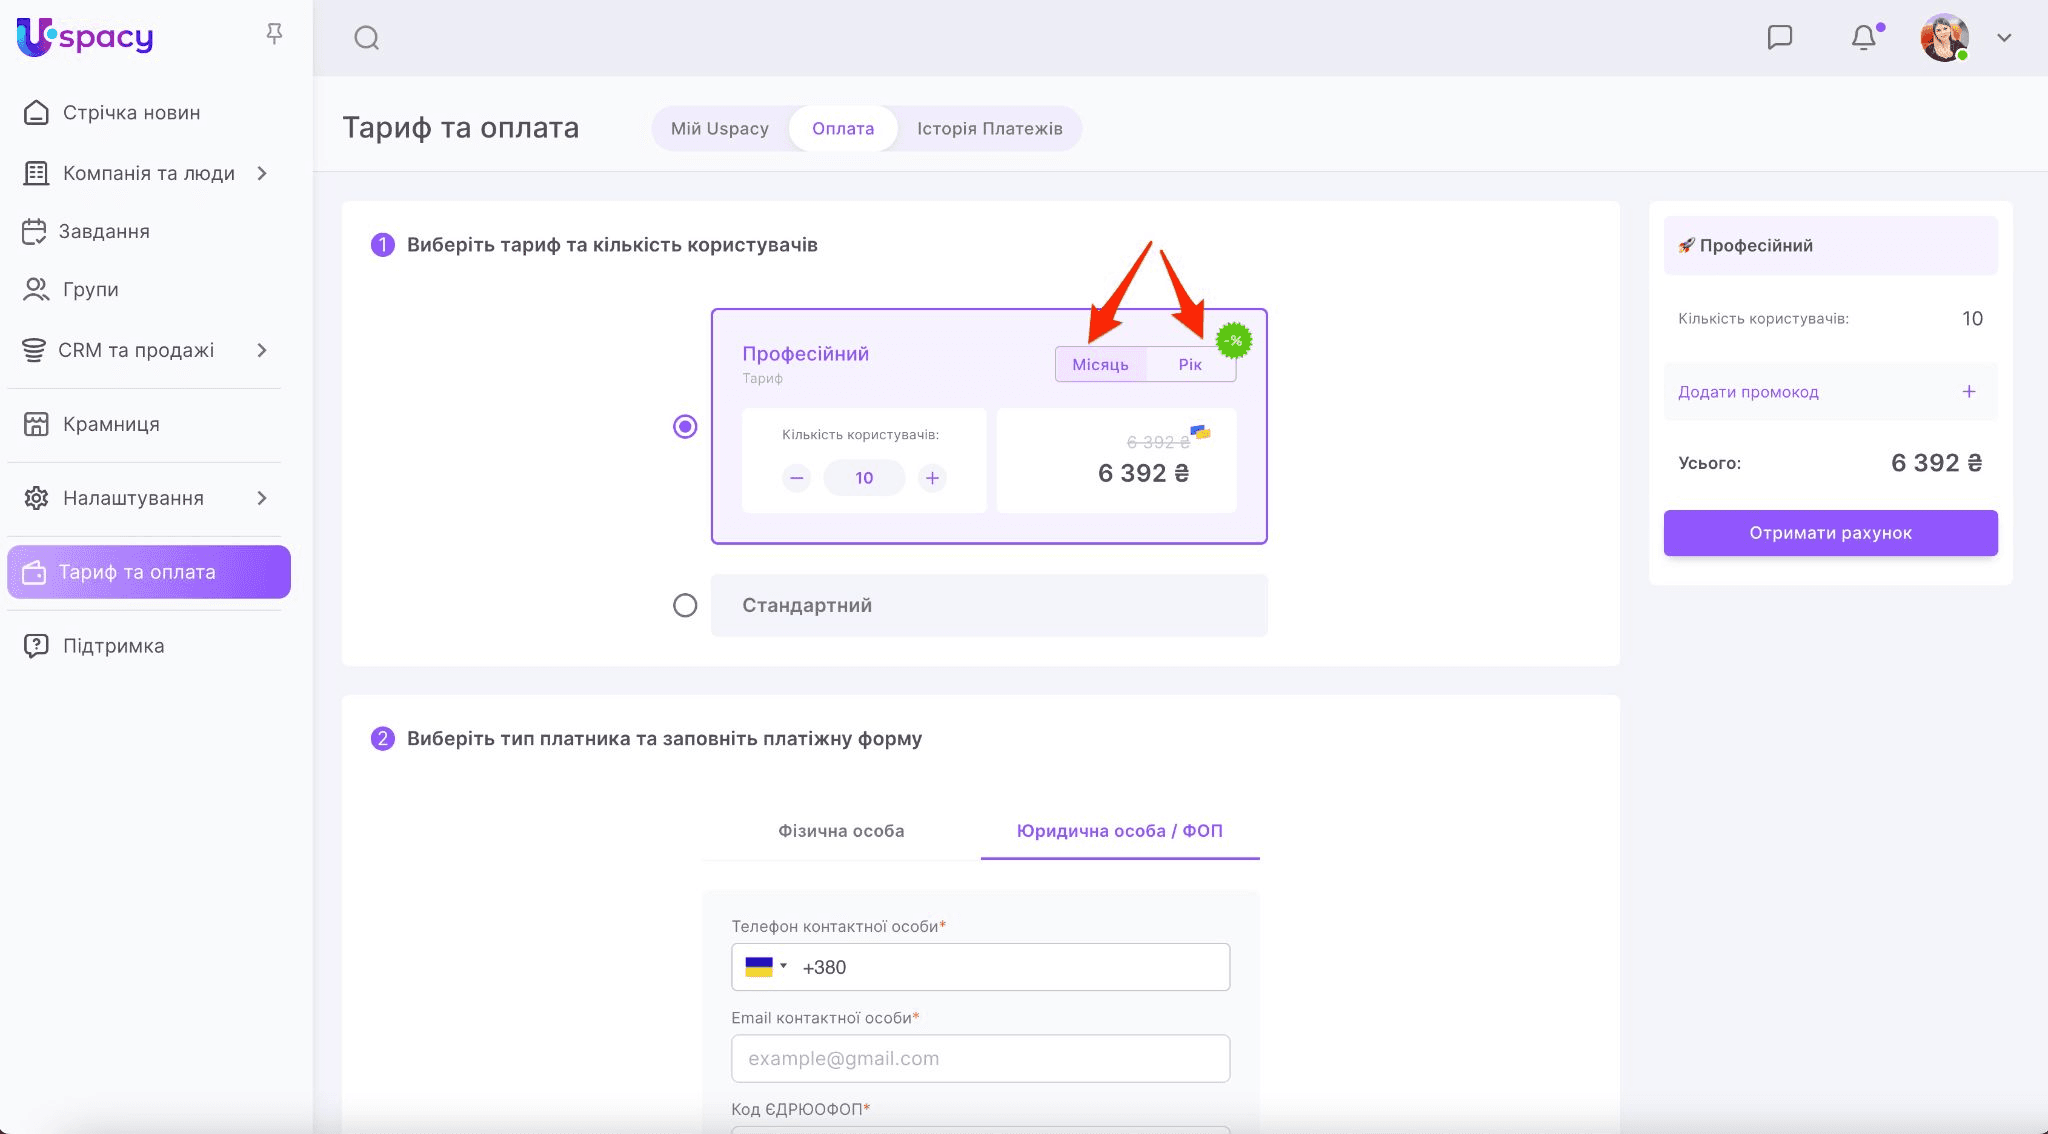This screenshot has height=1134, width=2048.
Task: Select the Стандартний plan radio button
Action: [685, 605]
